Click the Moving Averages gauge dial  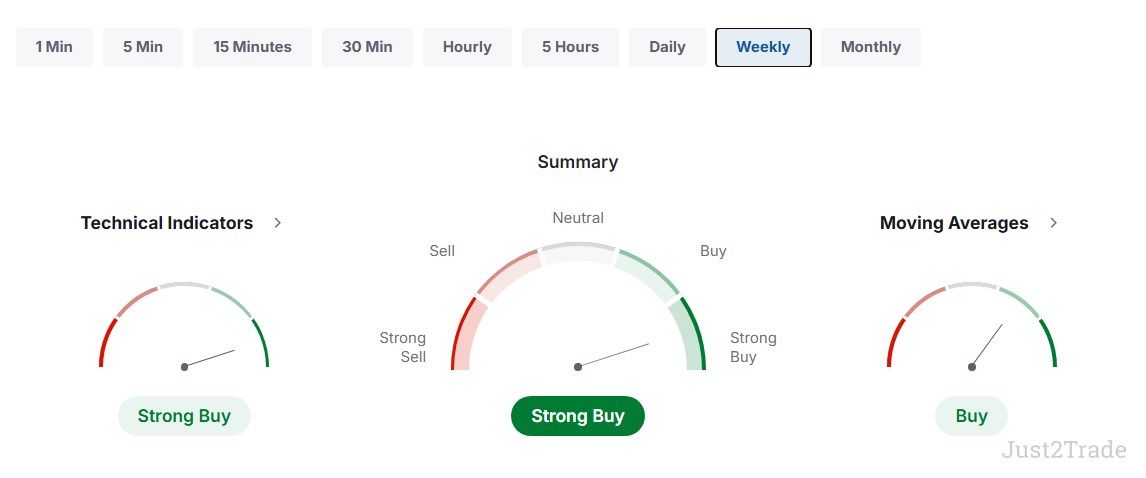click(971, 325)
